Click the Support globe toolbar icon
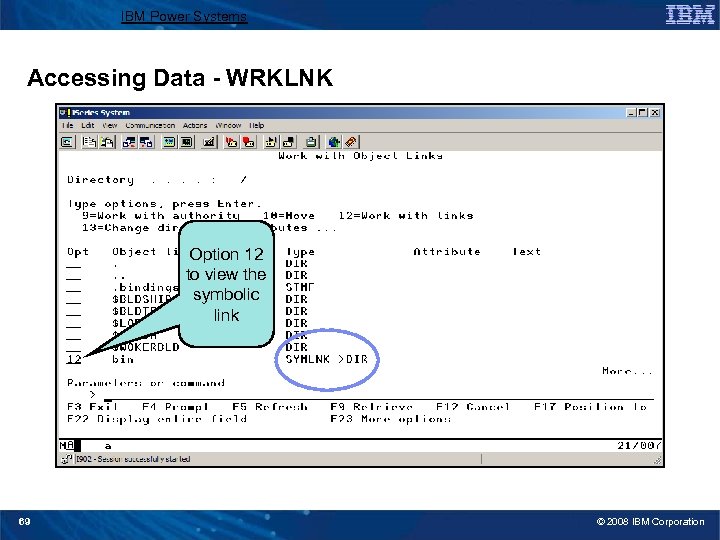The height and width of the screenshot is (540, 720). [334, 142]
